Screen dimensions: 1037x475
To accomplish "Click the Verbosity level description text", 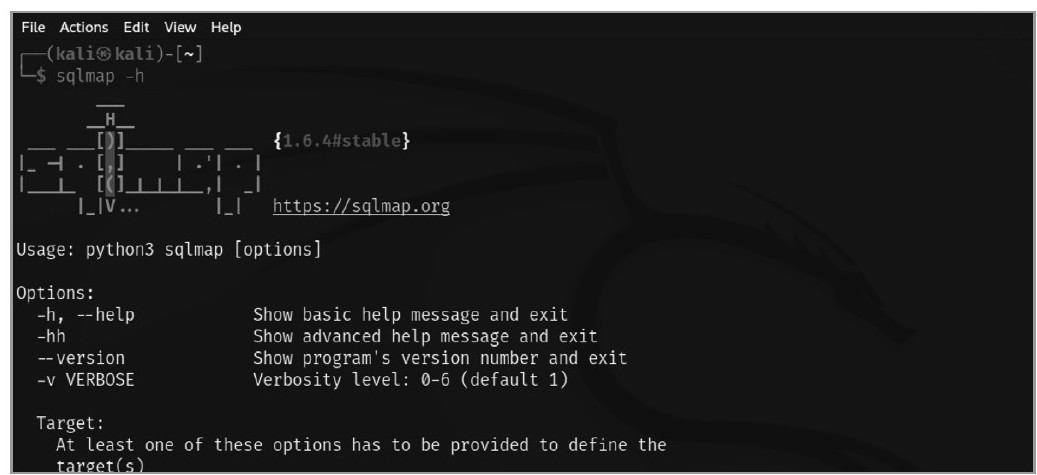I will pyautogui.click(x=410, y=380).
